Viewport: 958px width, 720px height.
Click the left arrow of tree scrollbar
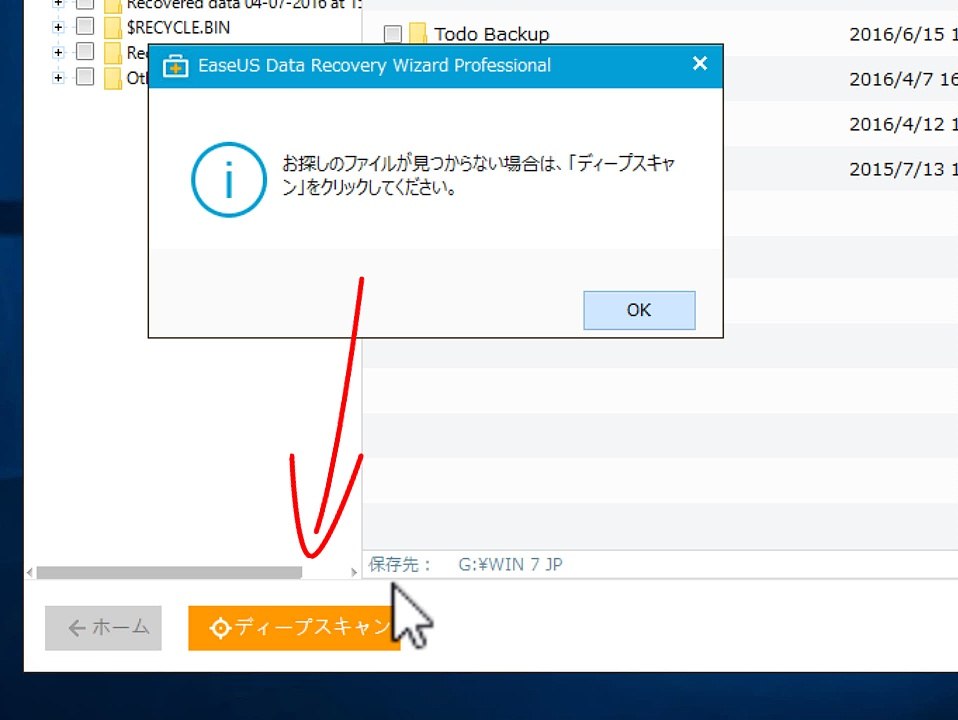pyautogui.click(x=29, y=572)
